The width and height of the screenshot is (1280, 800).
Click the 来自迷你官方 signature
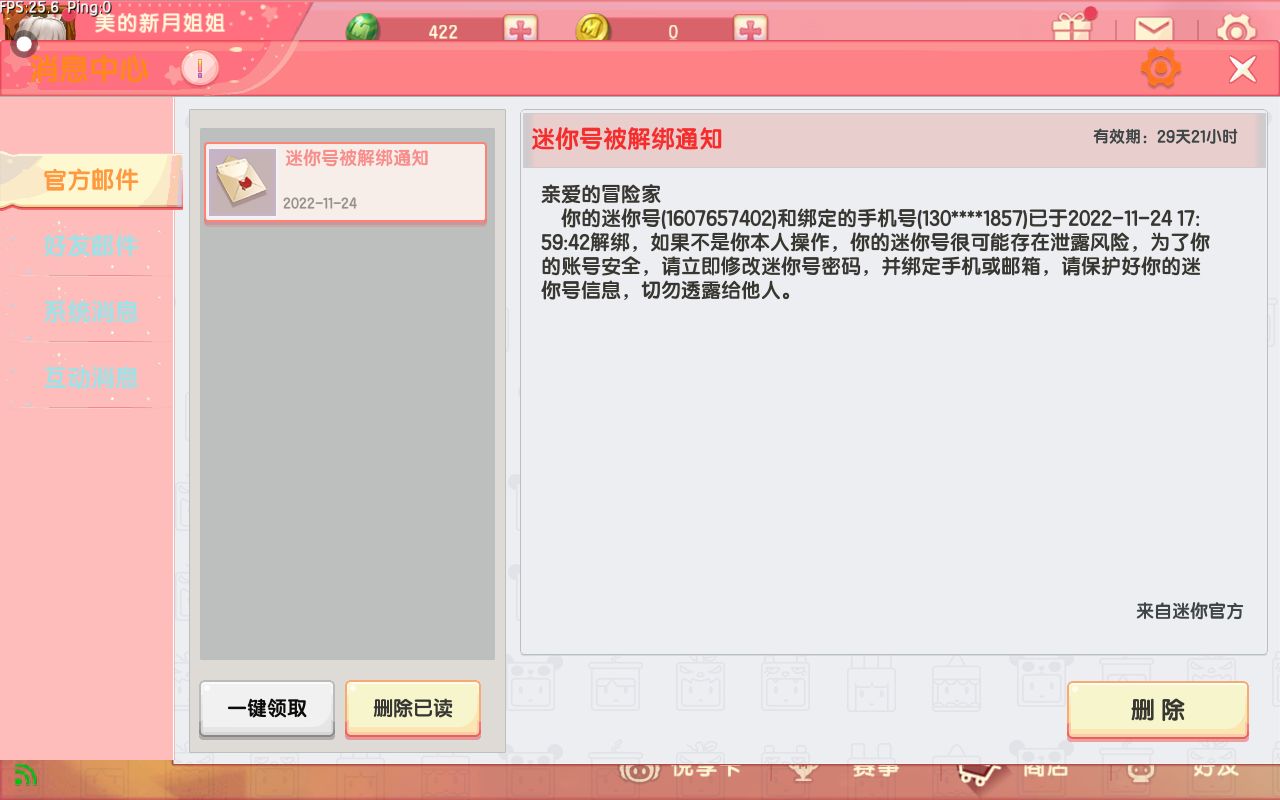coord(1190,611)
